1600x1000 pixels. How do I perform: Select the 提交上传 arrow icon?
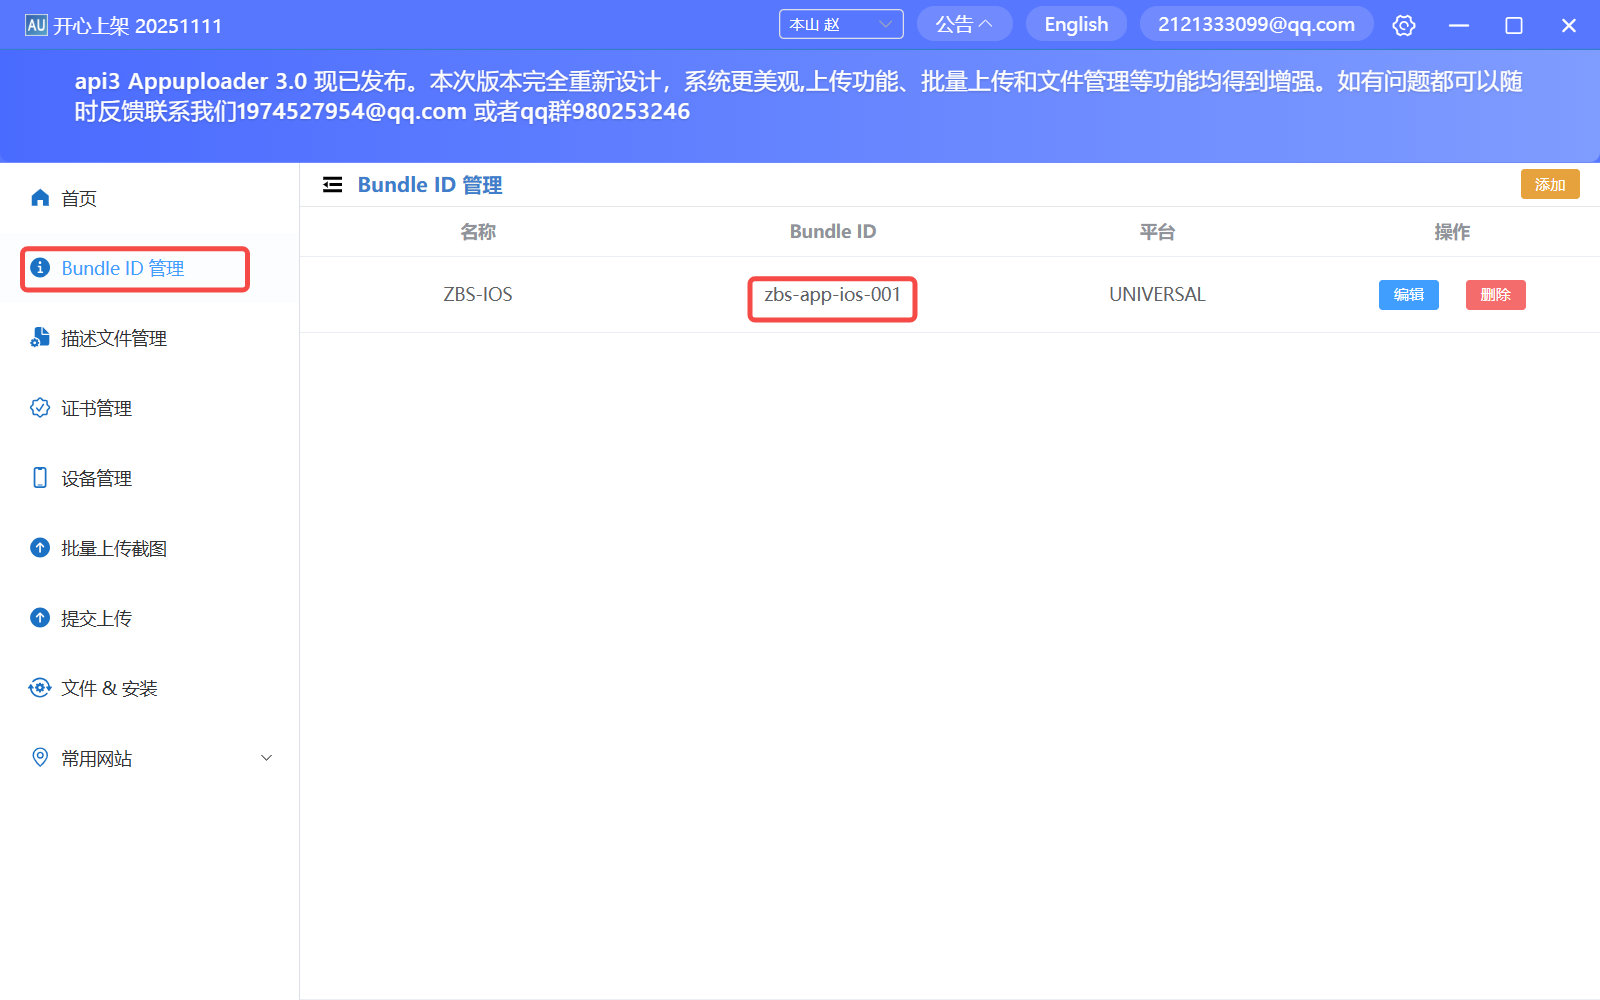tap(40, 617)
